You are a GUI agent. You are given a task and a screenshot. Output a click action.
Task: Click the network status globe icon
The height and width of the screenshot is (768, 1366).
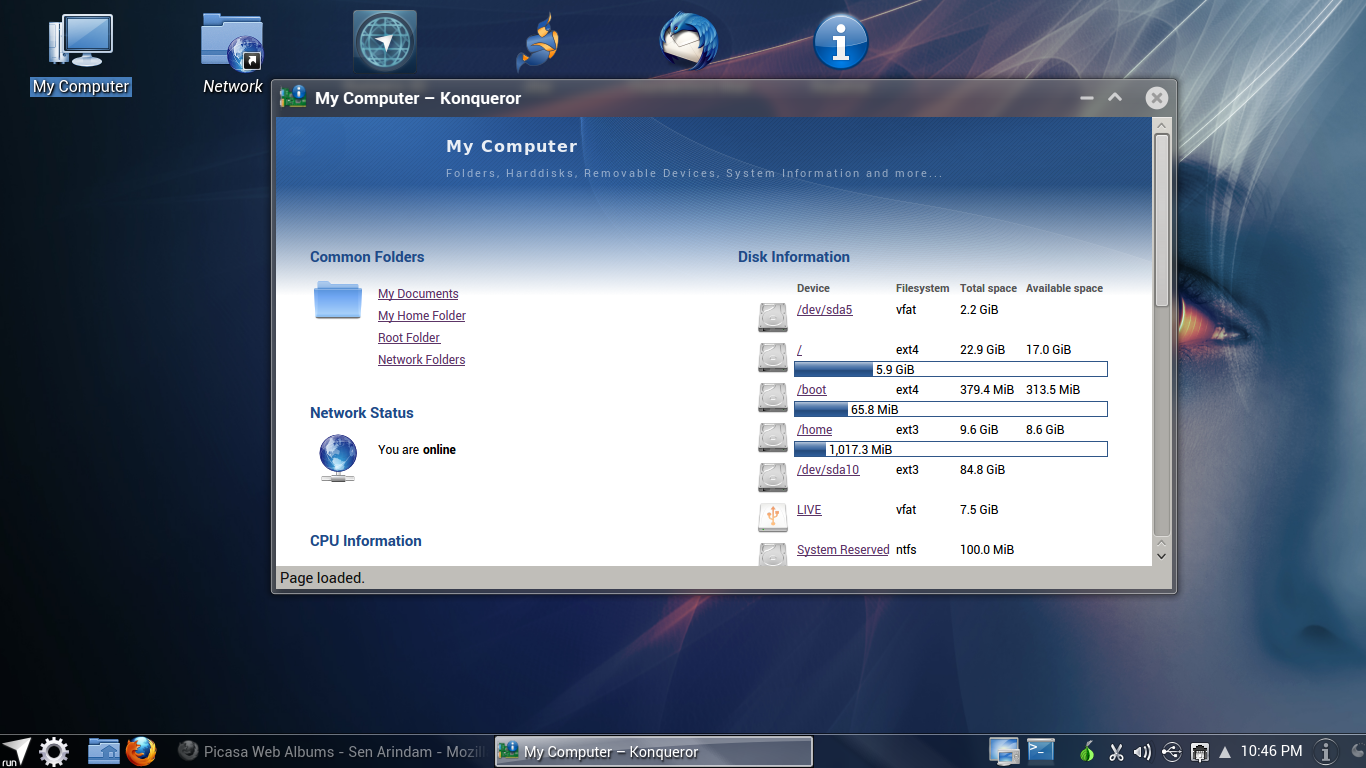(337, 455)
